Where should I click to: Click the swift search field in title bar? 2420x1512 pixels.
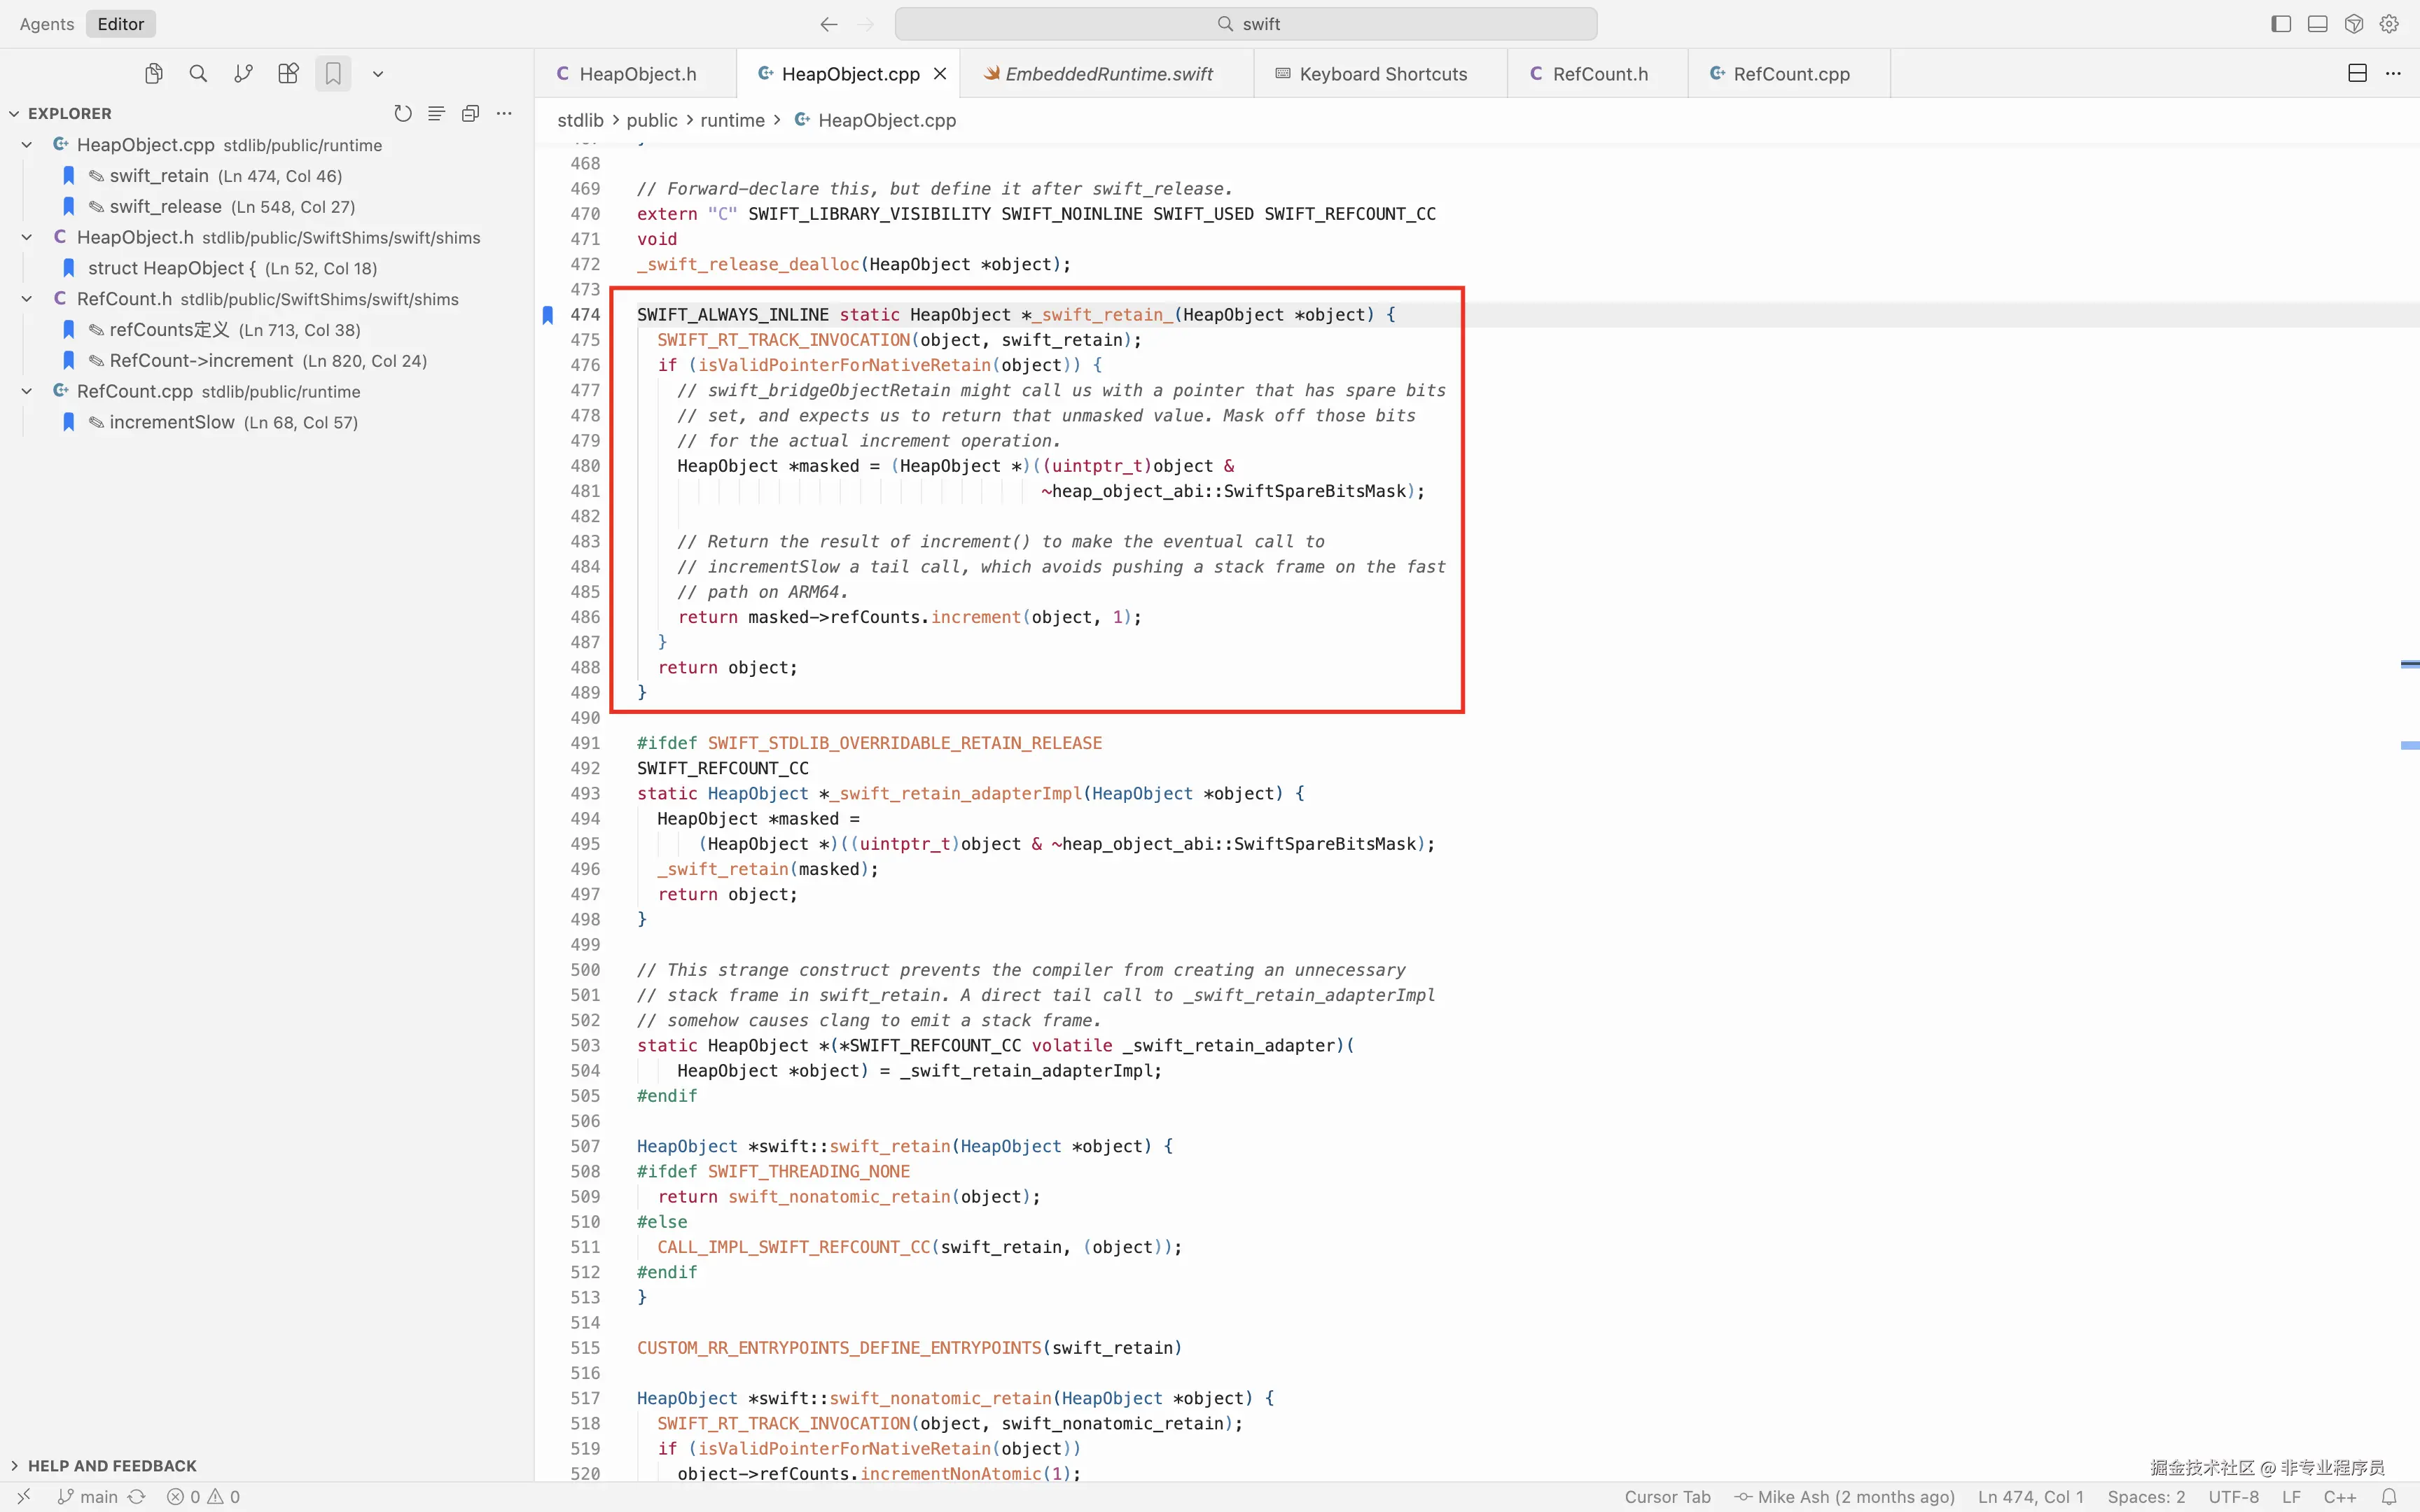click(x=1245, y=24)
